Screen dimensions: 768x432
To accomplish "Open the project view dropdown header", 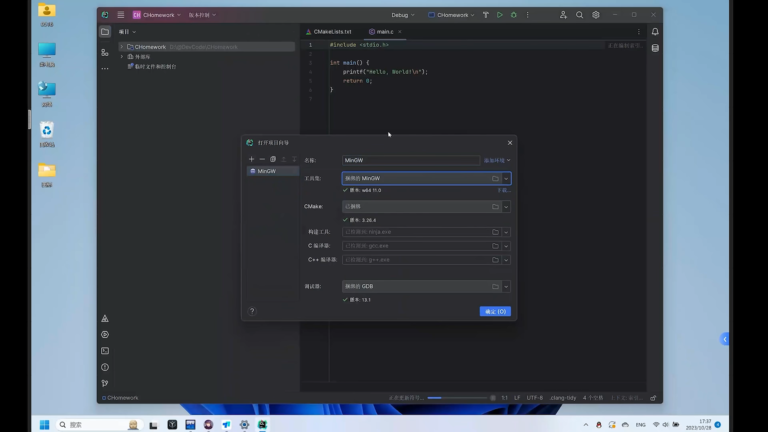I will click(x=127, y=32).
